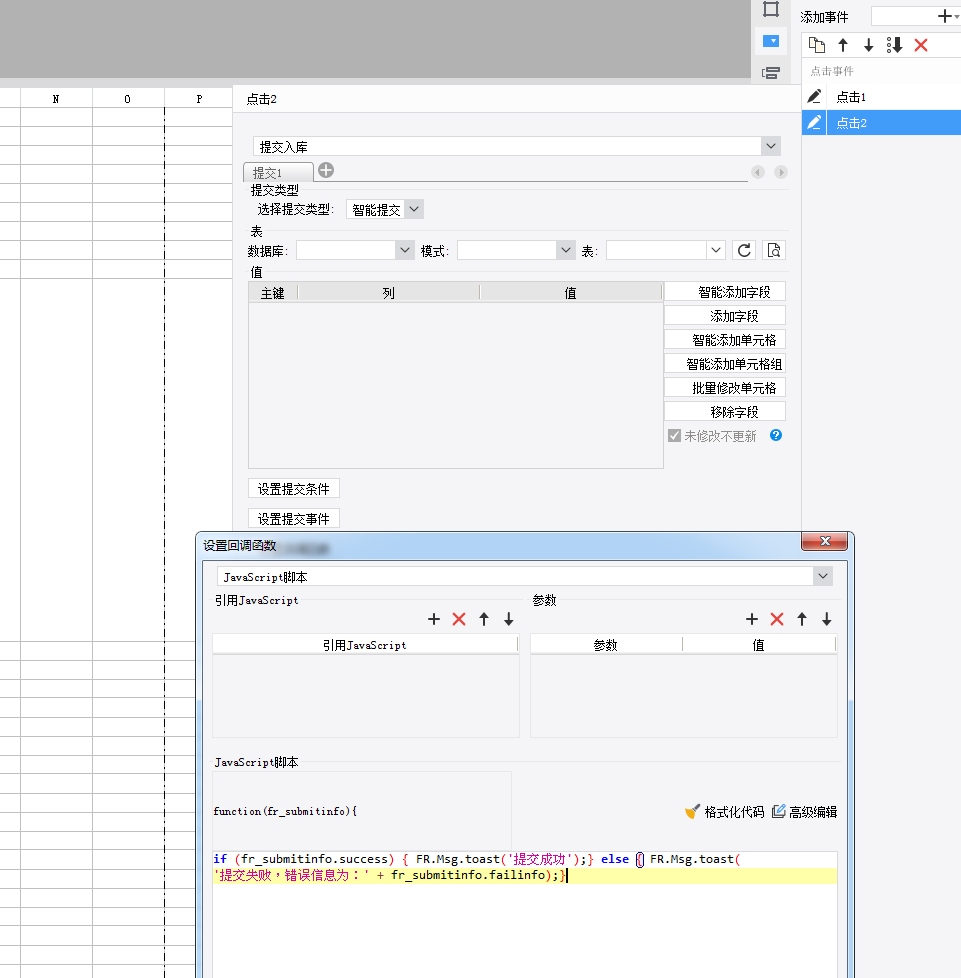The width and height of the screenshot is (961, 978).
Task: Expand the 提交入库 dropdown
Action: (x=771, y=146)
